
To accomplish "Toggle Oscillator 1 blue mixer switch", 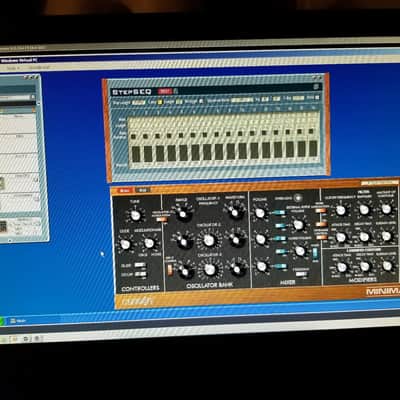I will pos(279,212).
